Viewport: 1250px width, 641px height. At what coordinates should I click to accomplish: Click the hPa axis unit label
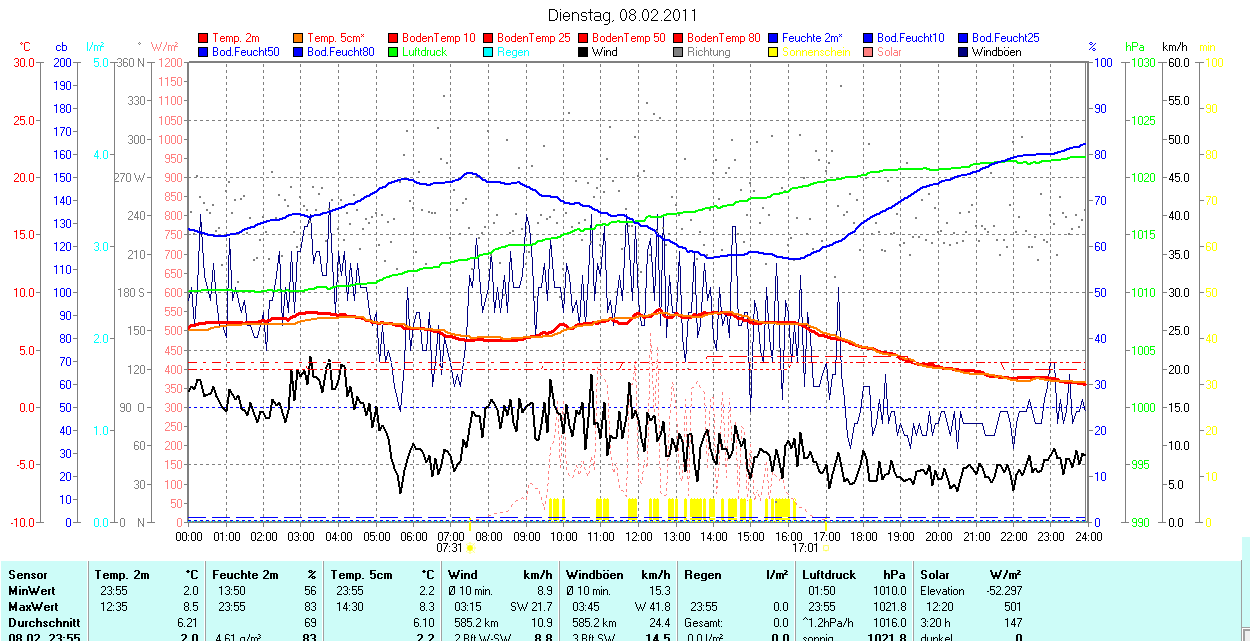click(1135, 47)
